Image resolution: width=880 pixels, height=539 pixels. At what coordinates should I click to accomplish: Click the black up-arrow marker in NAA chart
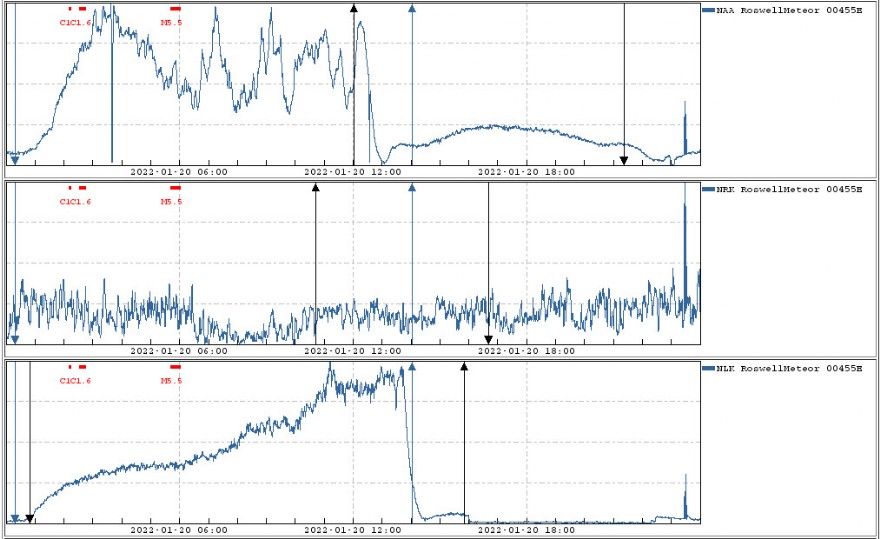(x=354, y=7)
